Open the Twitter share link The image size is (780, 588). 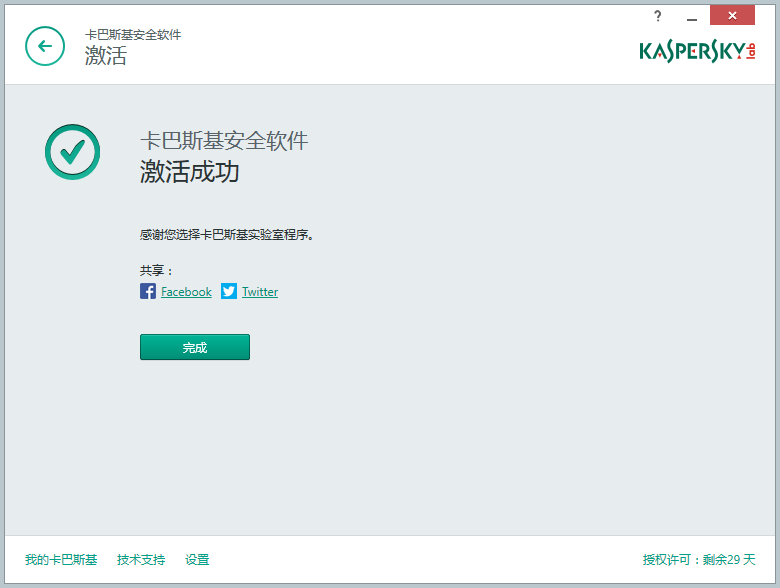[260, 292]
